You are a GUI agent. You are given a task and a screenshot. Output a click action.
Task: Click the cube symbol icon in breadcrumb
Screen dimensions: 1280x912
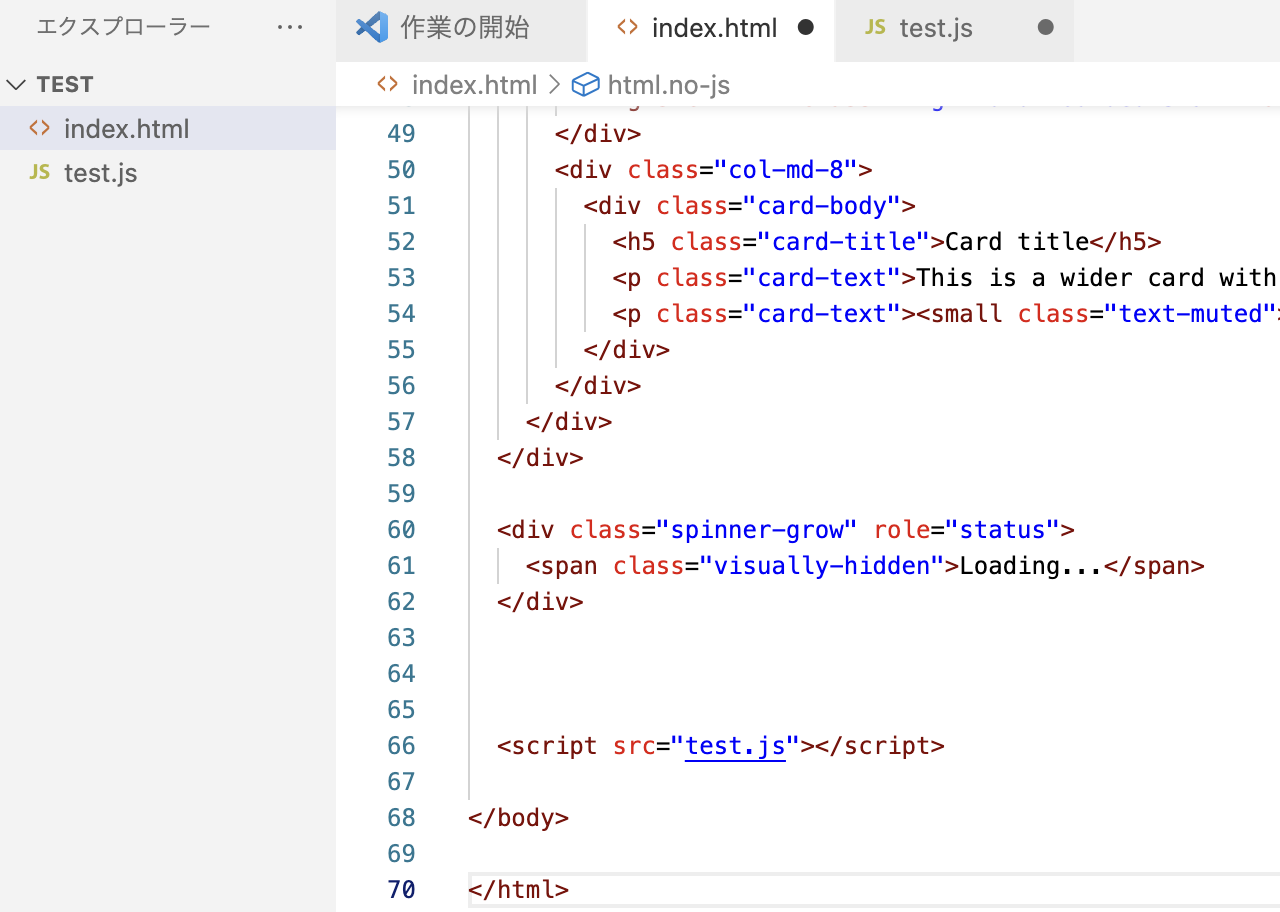pos(585,85)
